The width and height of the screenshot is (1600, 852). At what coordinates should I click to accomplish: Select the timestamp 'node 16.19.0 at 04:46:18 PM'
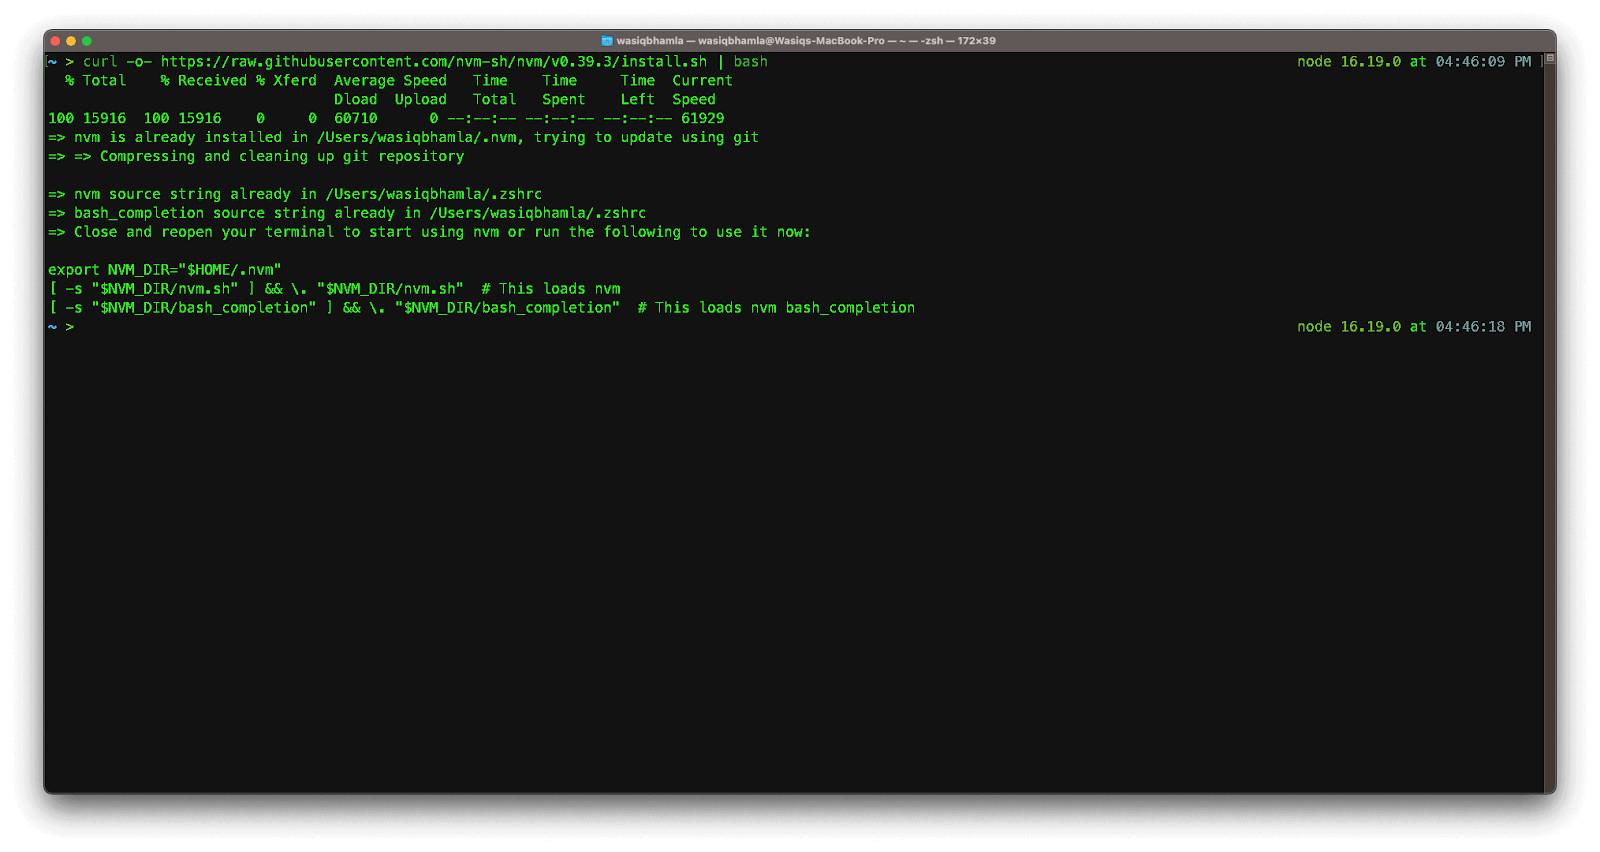tap(1414, 327)
